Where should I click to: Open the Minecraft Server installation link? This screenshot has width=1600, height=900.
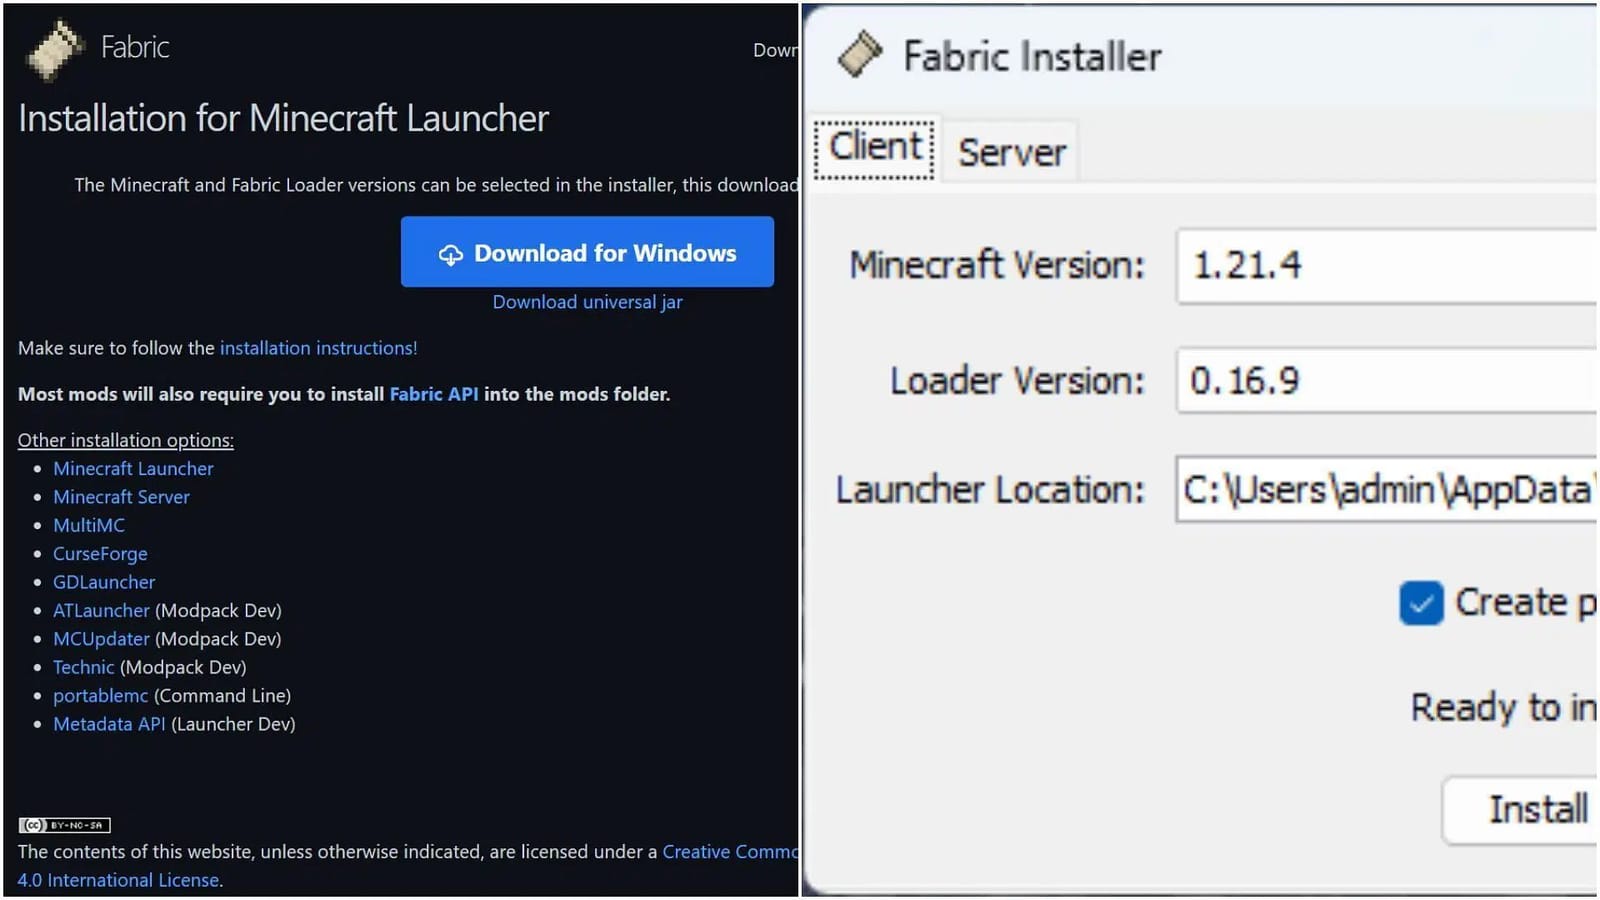[x=121, y=496]
